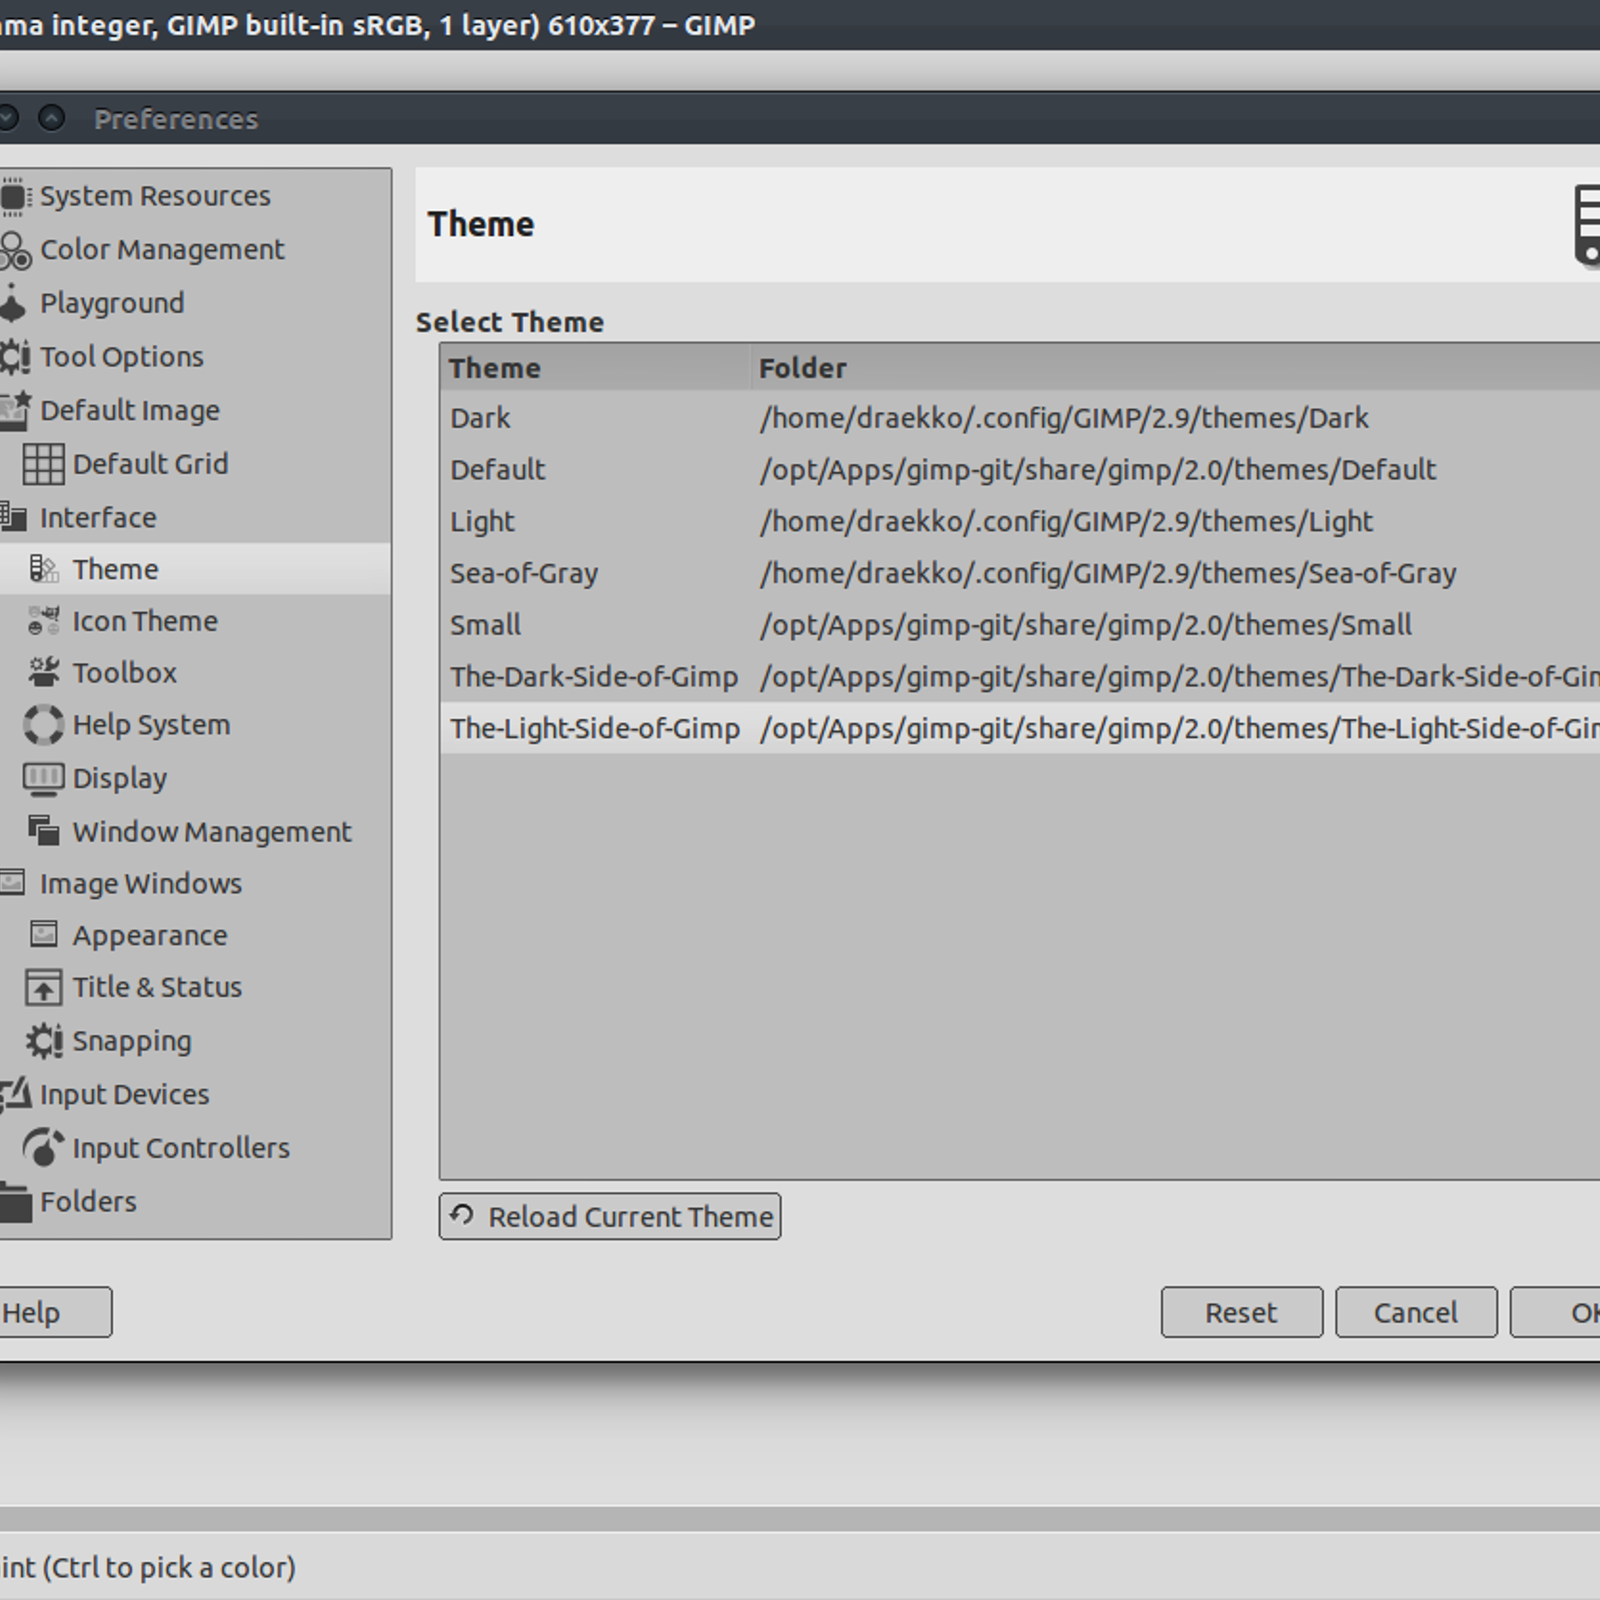The height and width of the screenshot is (1600, 1600).
Task: Click the Title & Status icon
Action: point(43,988)
